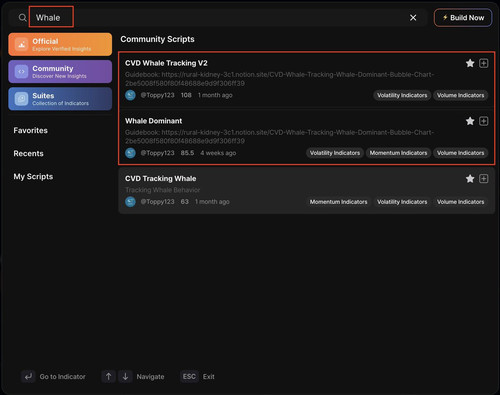Click Momentum Indicators tag on CVD Tracking Whale

coord(338,202)
